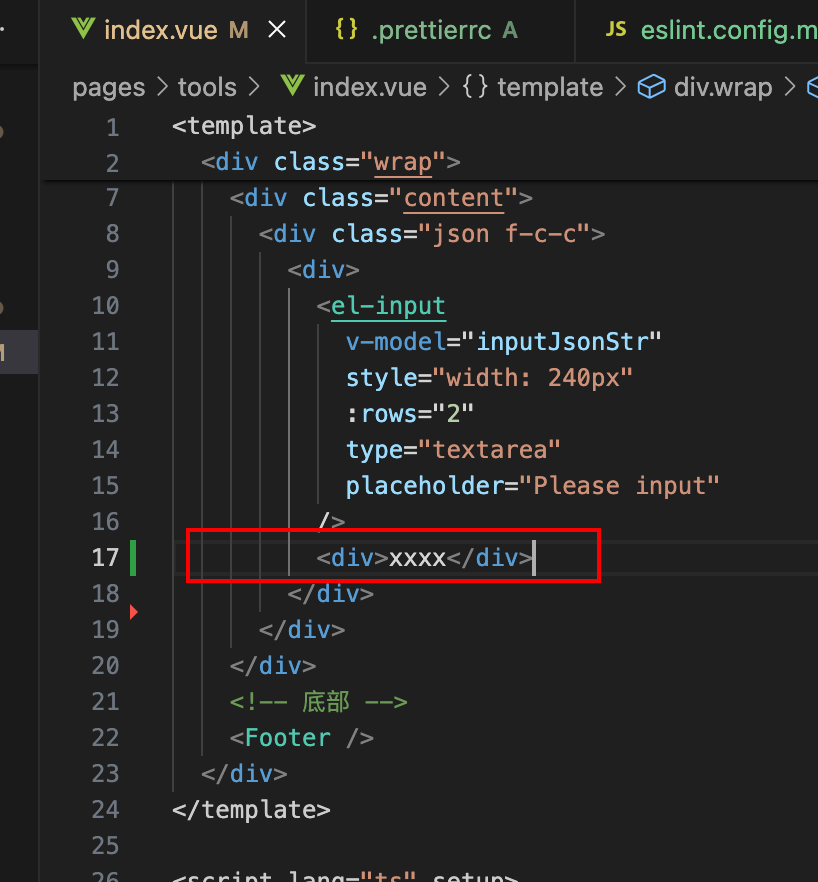Select the index.vue breadcrumb
This screenshot has height=882, width=818.
pos(370,87)
